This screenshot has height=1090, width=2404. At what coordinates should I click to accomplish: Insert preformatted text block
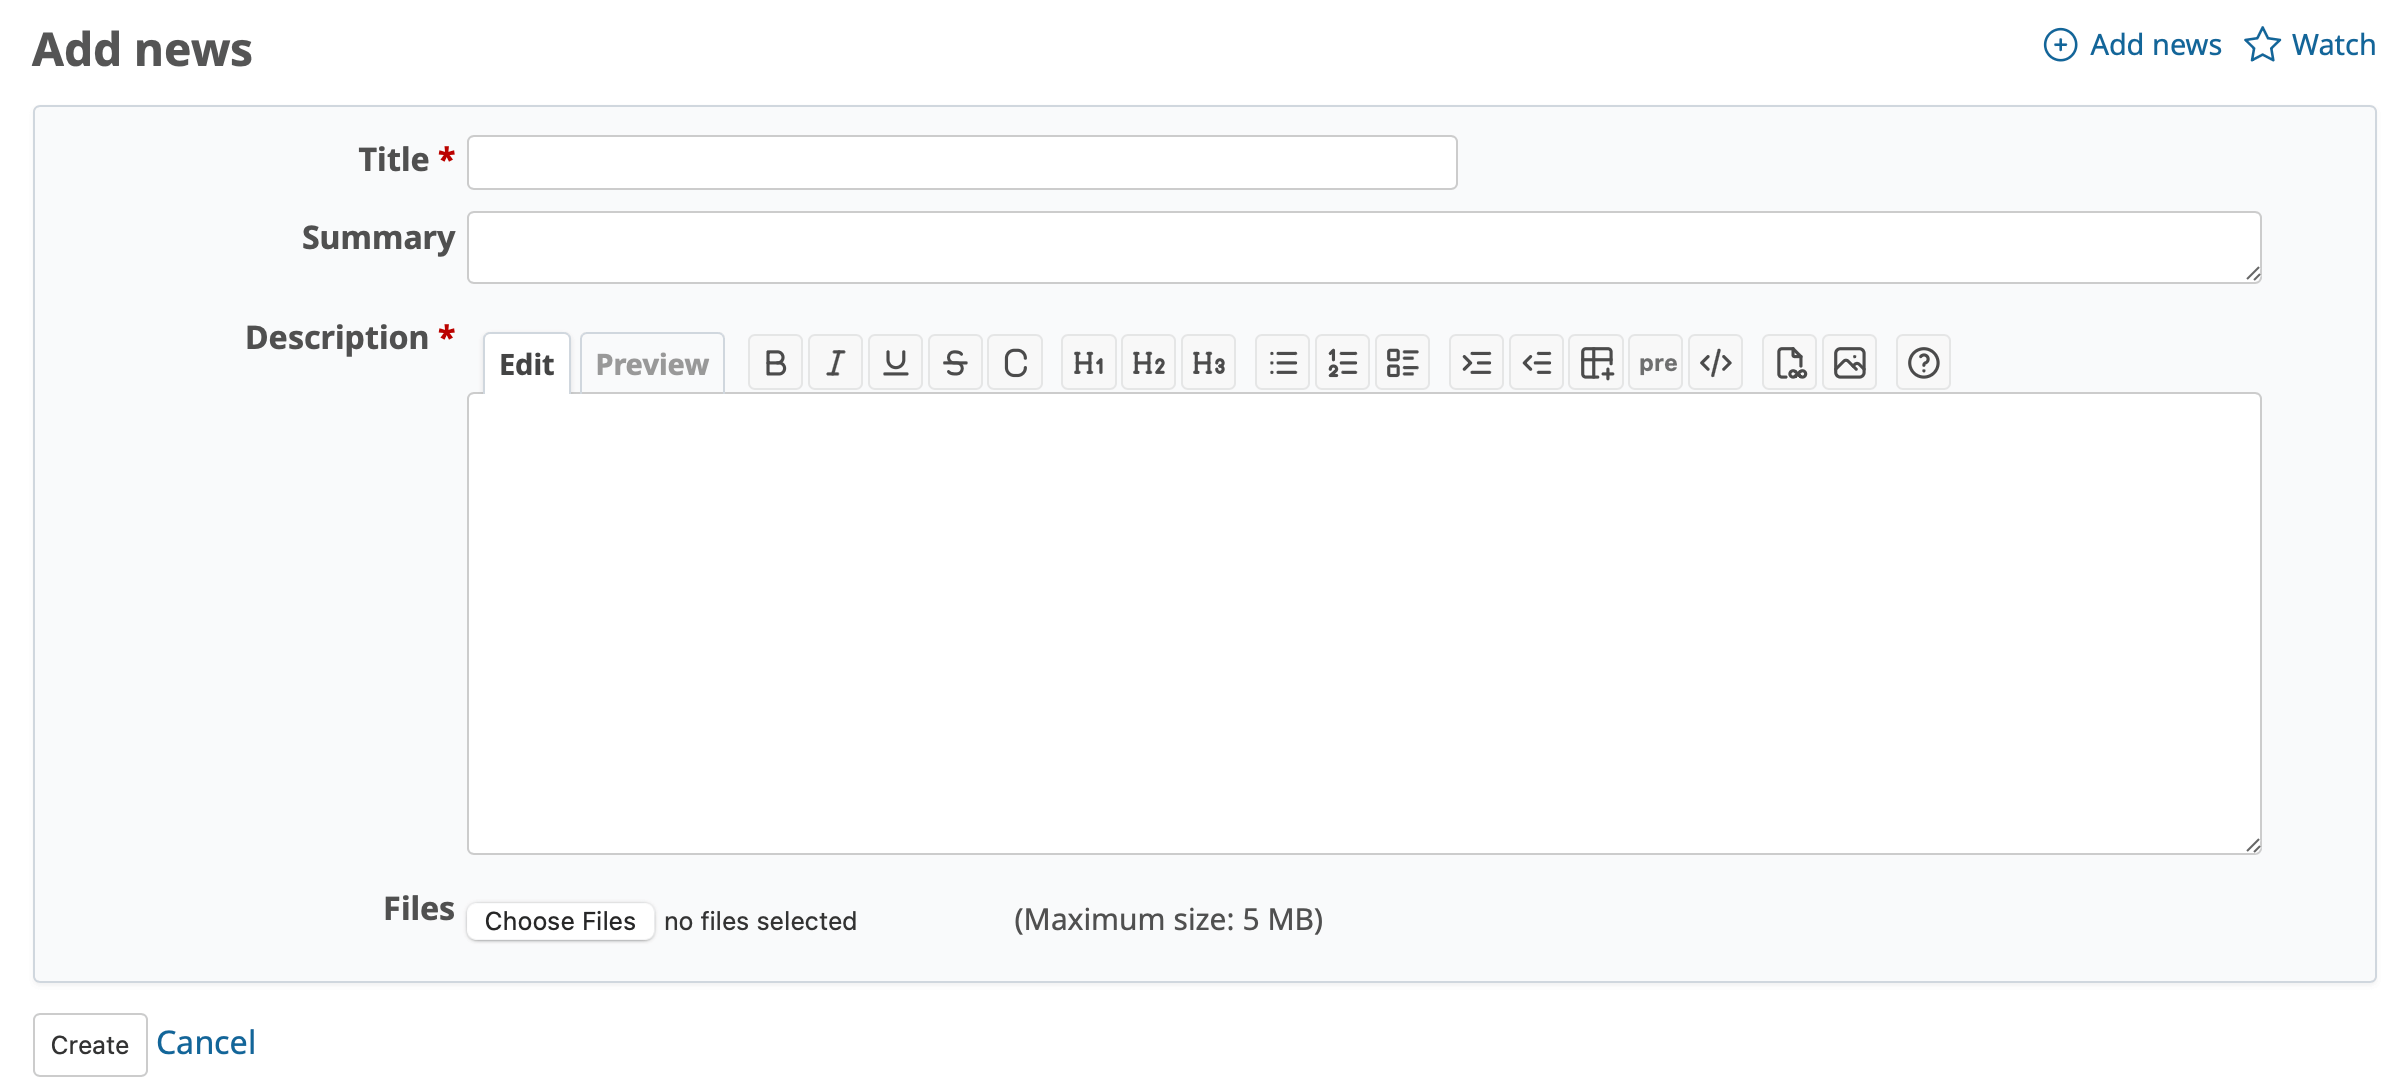1657,363
